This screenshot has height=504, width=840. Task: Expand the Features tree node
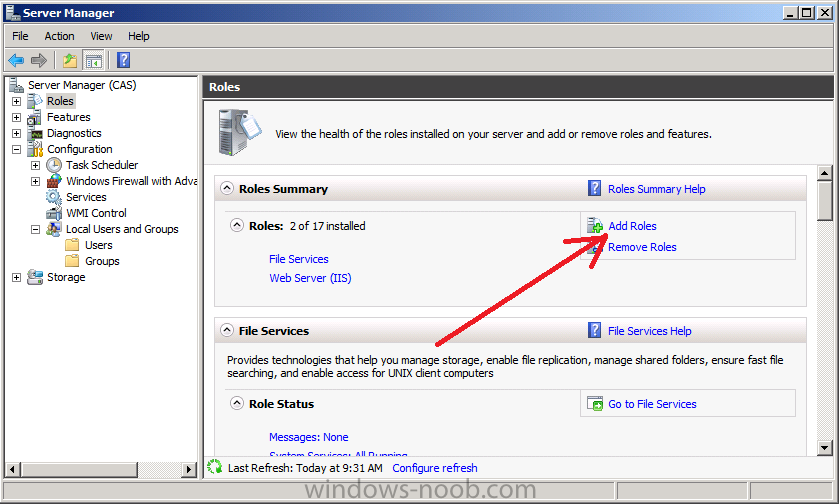click(17, 117)
